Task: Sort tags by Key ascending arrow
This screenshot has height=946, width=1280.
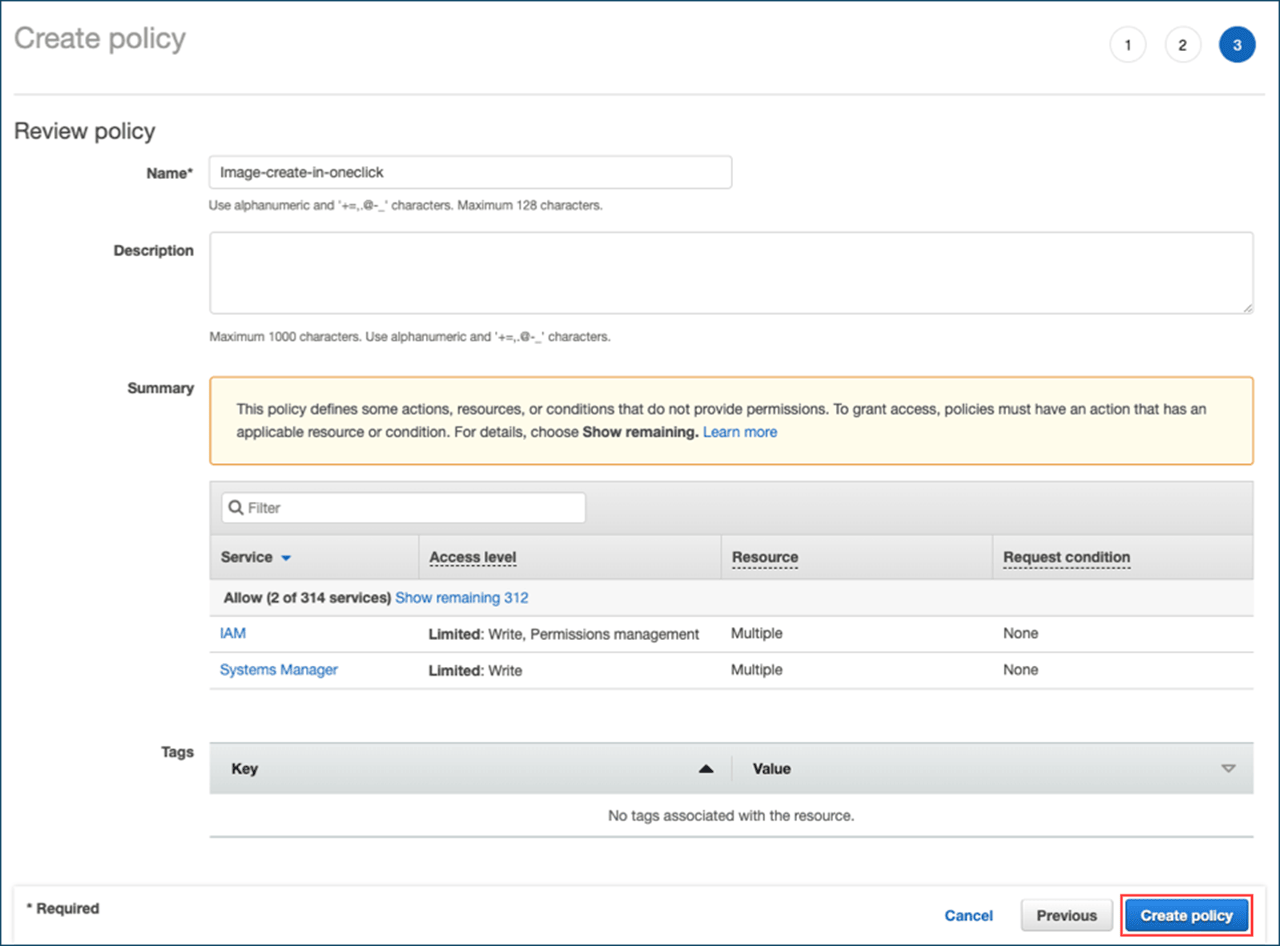Action: click(x=705, y=769)
